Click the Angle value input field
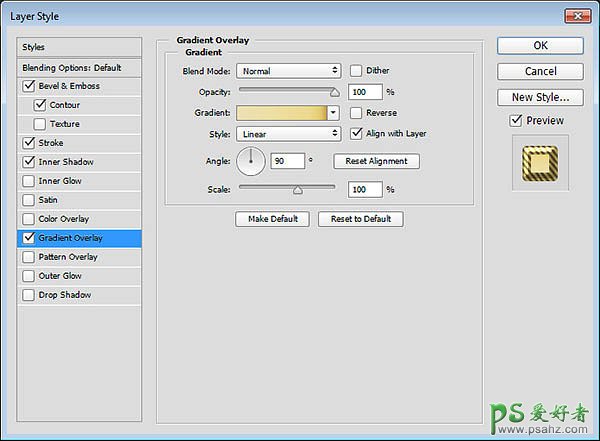Screen dimensions: 600x441 pos(287,161)
